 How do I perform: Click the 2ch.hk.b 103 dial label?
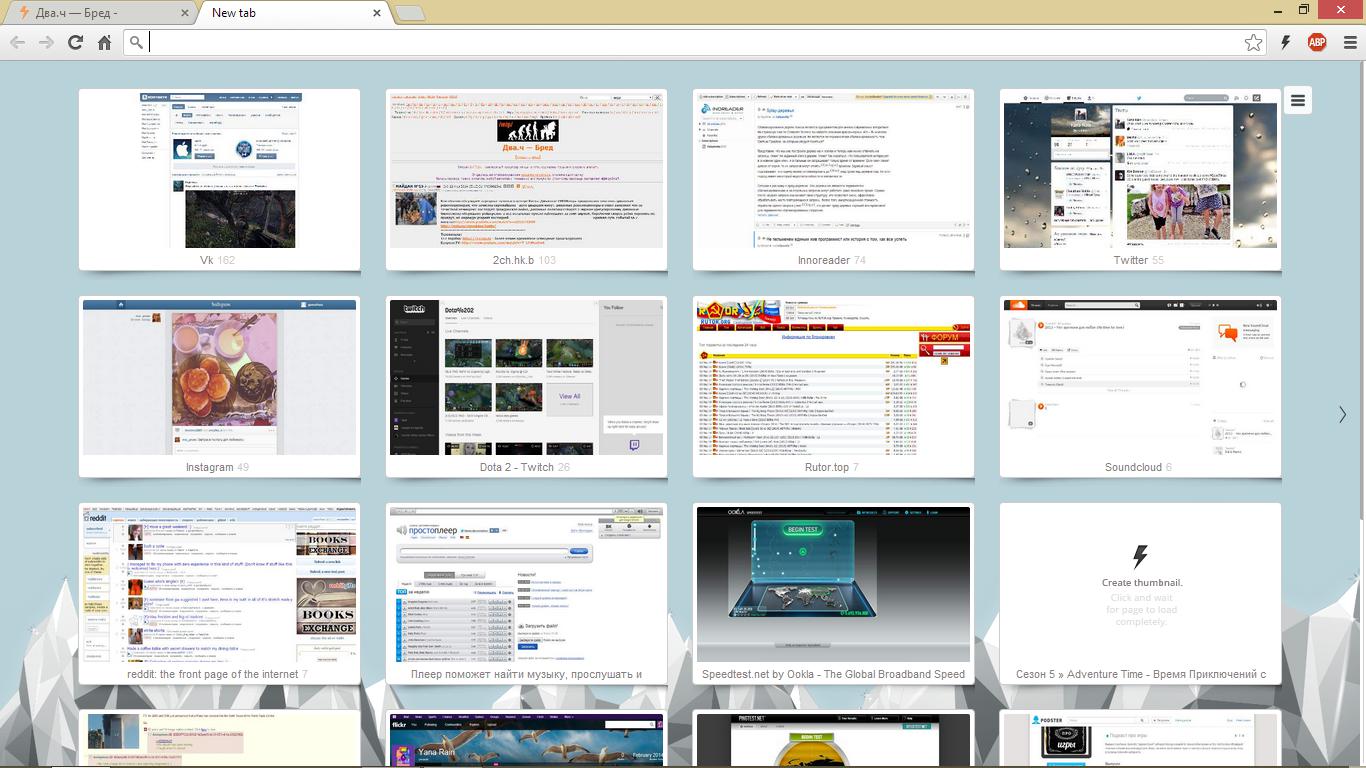(x=525, y=260)
